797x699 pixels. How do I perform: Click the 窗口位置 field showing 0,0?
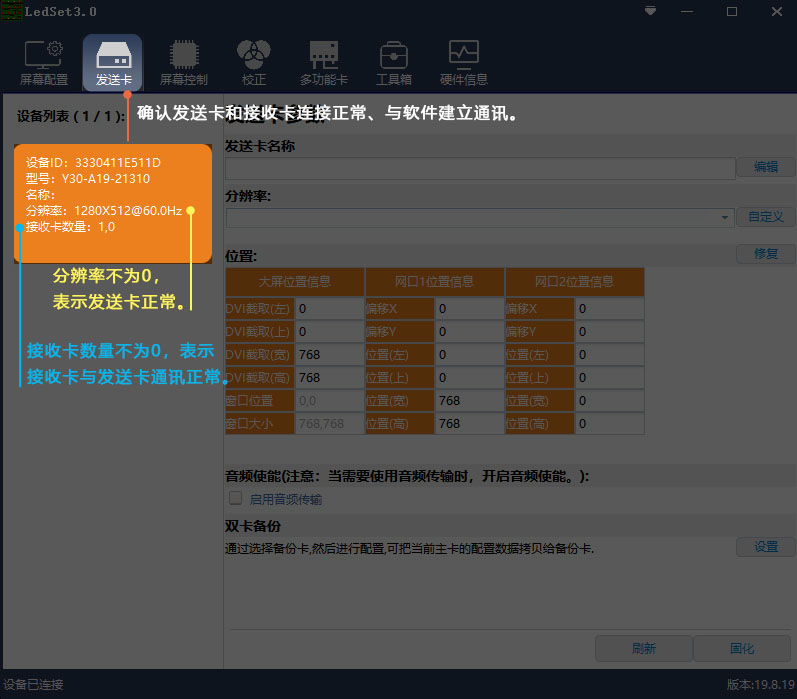coord(329,401)
